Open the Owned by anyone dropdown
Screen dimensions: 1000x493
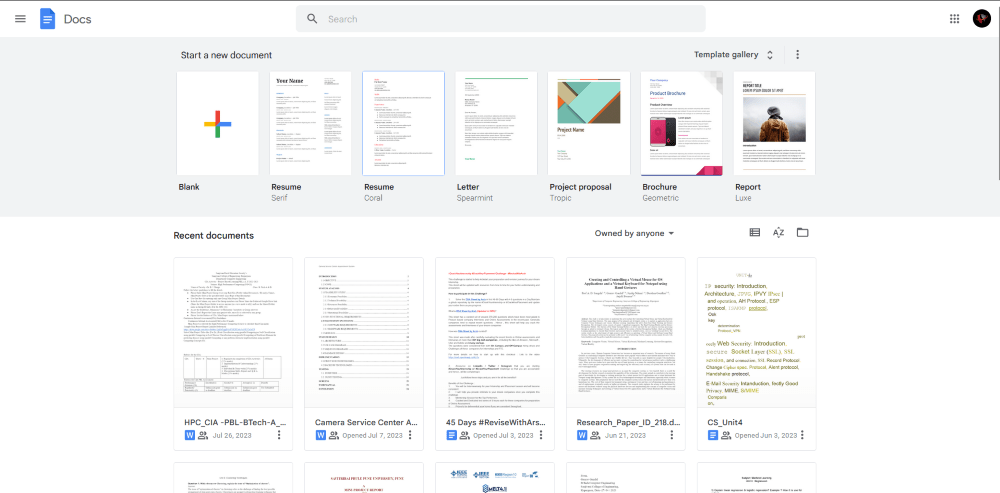635,233
